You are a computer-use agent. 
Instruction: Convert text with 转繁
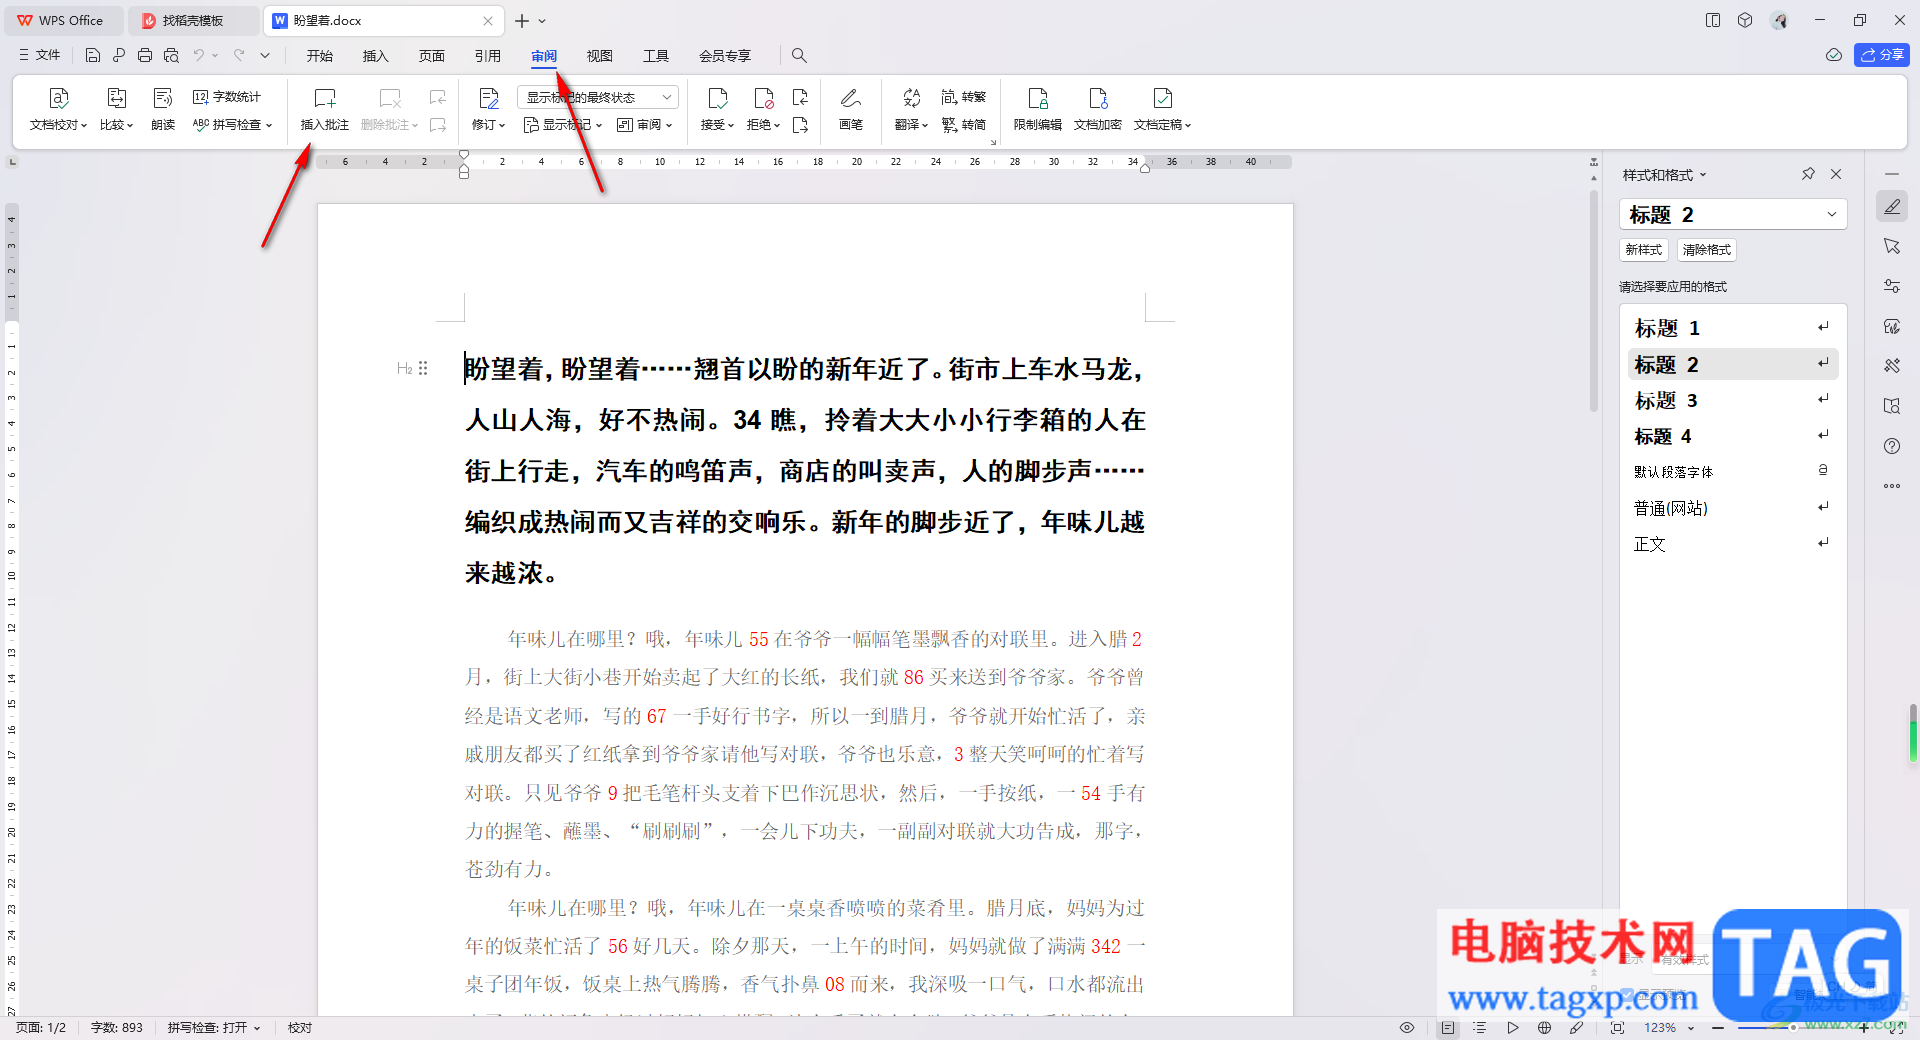(x=964, y=97)
